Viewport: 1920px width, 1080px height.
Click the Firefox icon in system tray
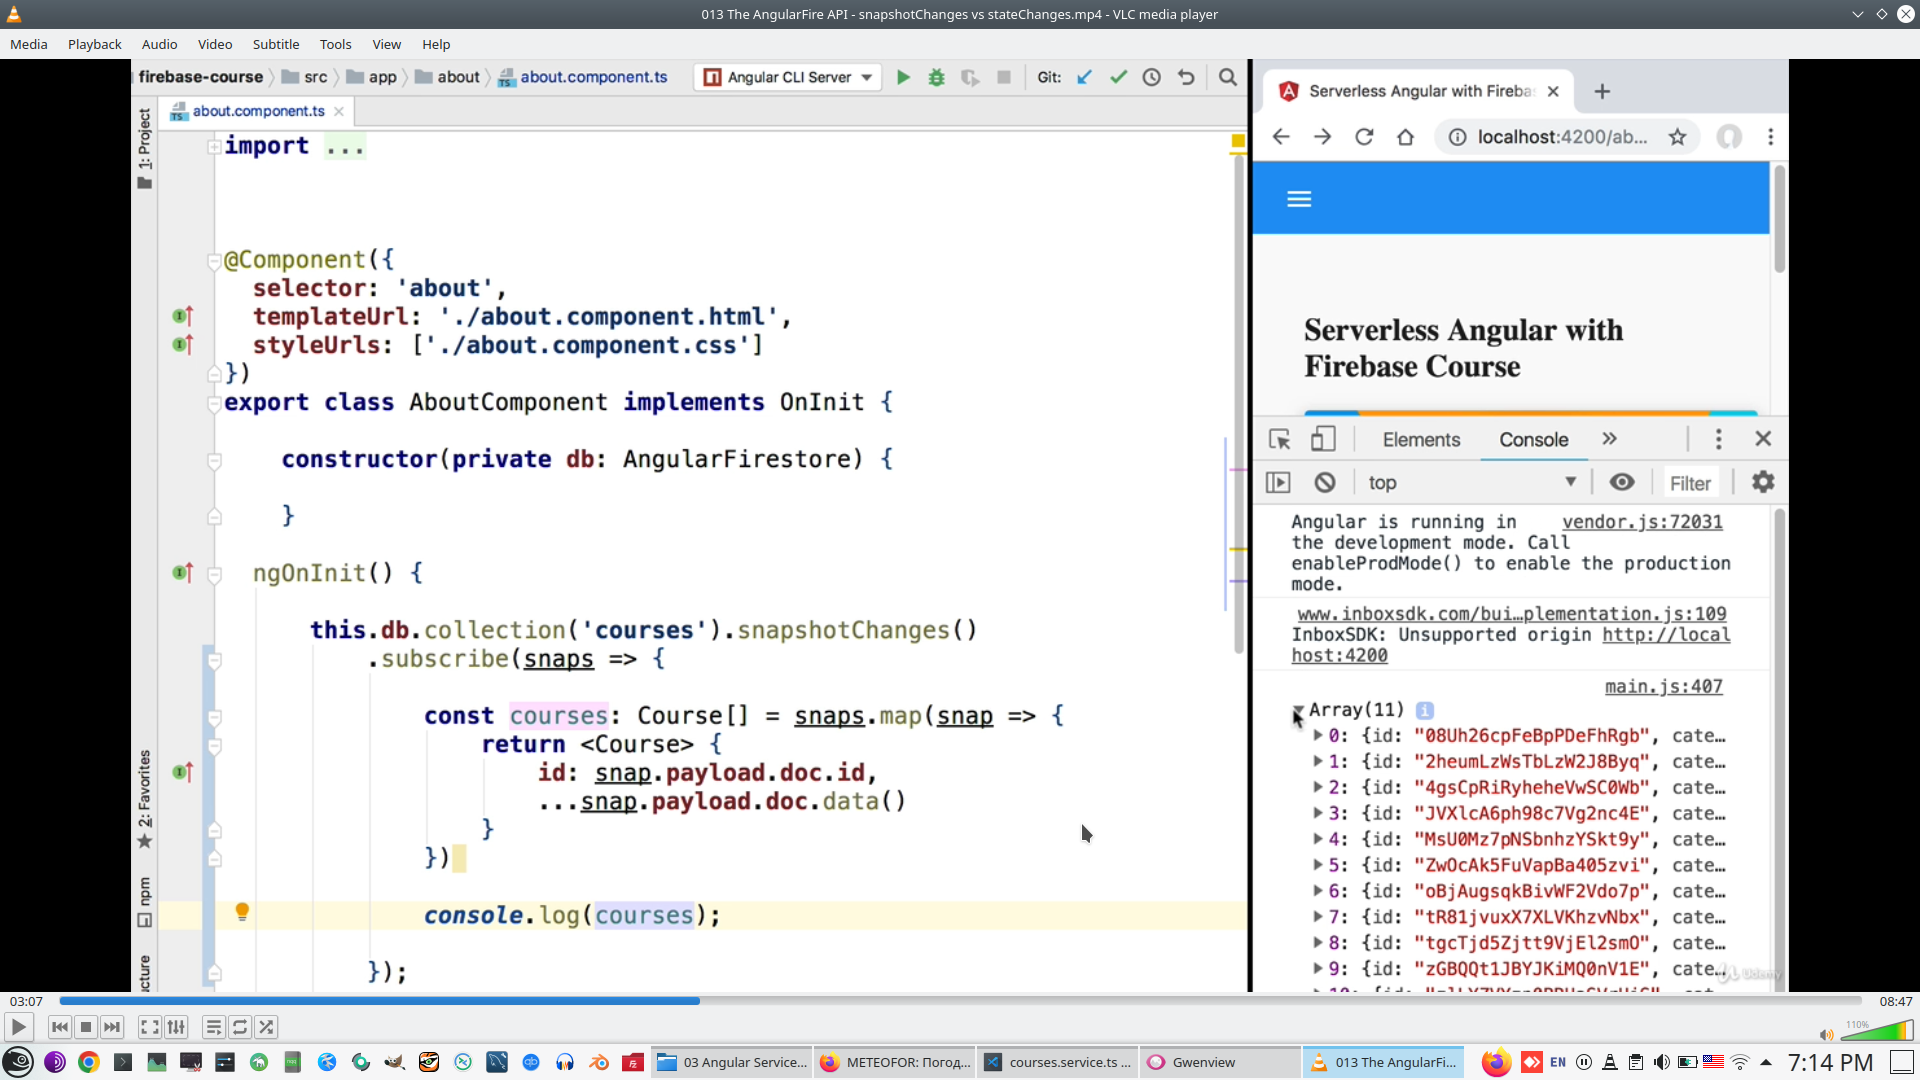pyautogui.click(x=1496, y=1062)
